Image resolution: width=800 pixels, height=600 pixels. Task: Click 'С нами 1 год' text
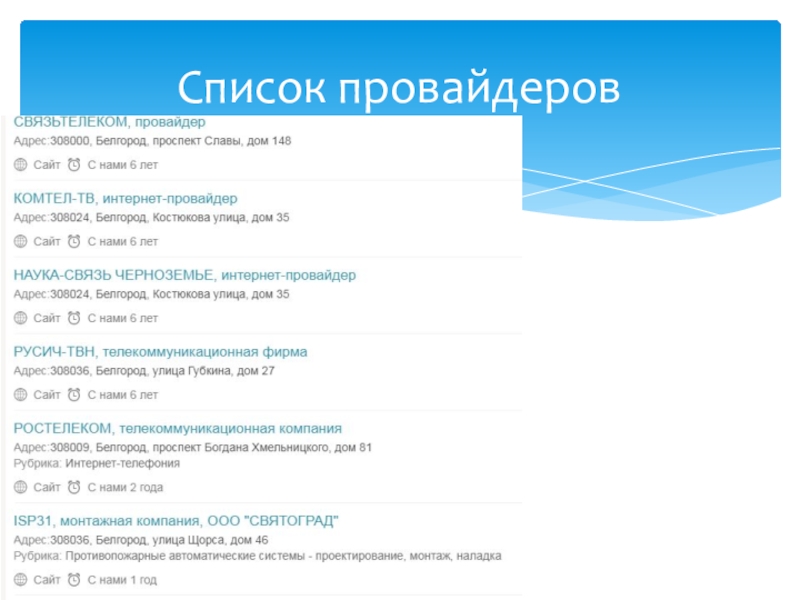pos(122,580)
